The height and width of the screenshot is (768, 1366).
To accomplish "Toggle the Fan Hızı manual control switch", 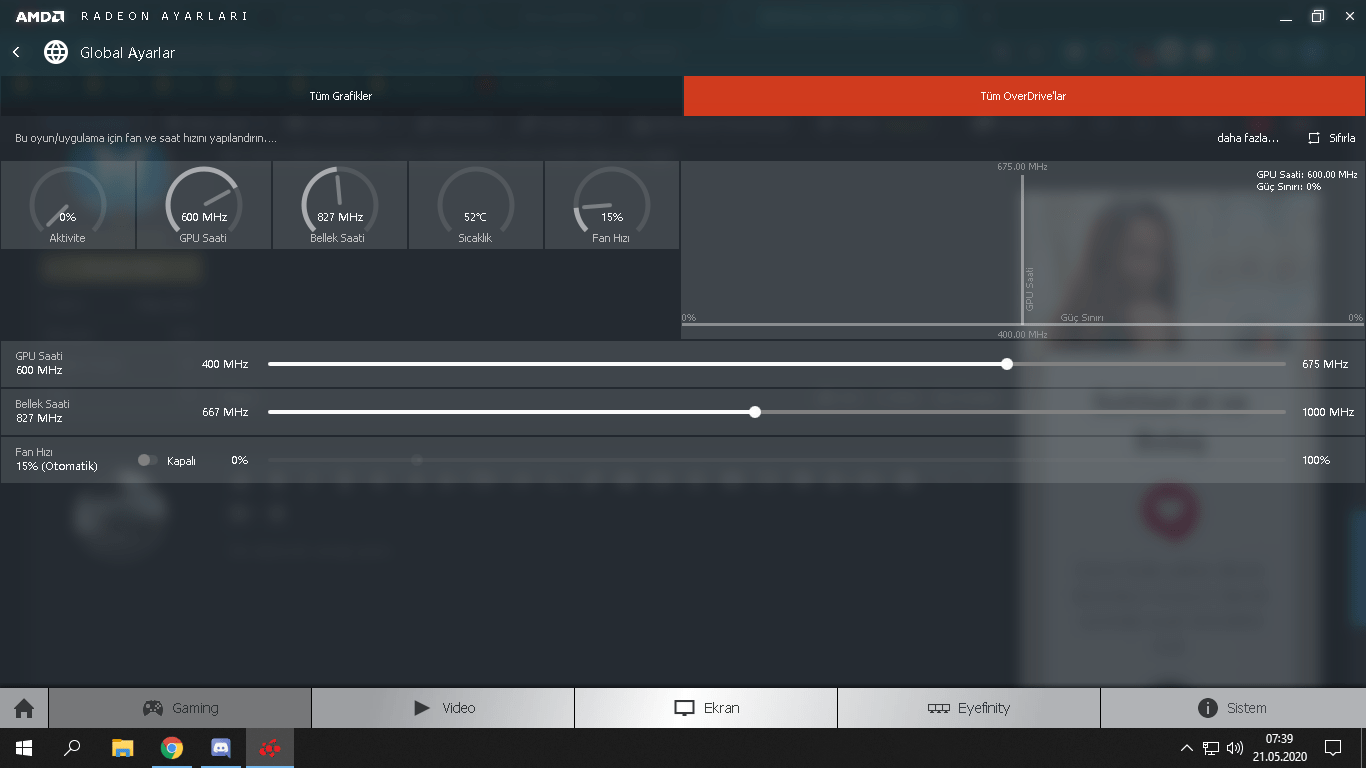I will 147,460.
